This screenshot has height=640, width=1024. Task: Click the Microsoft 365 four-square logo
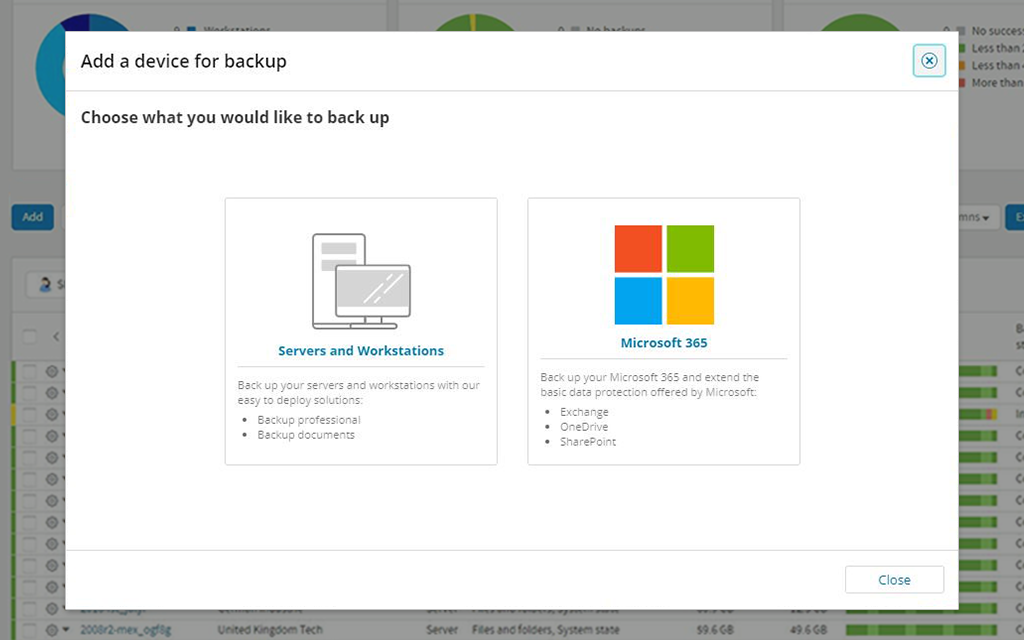pyautogui.click(x=664, y=275)
